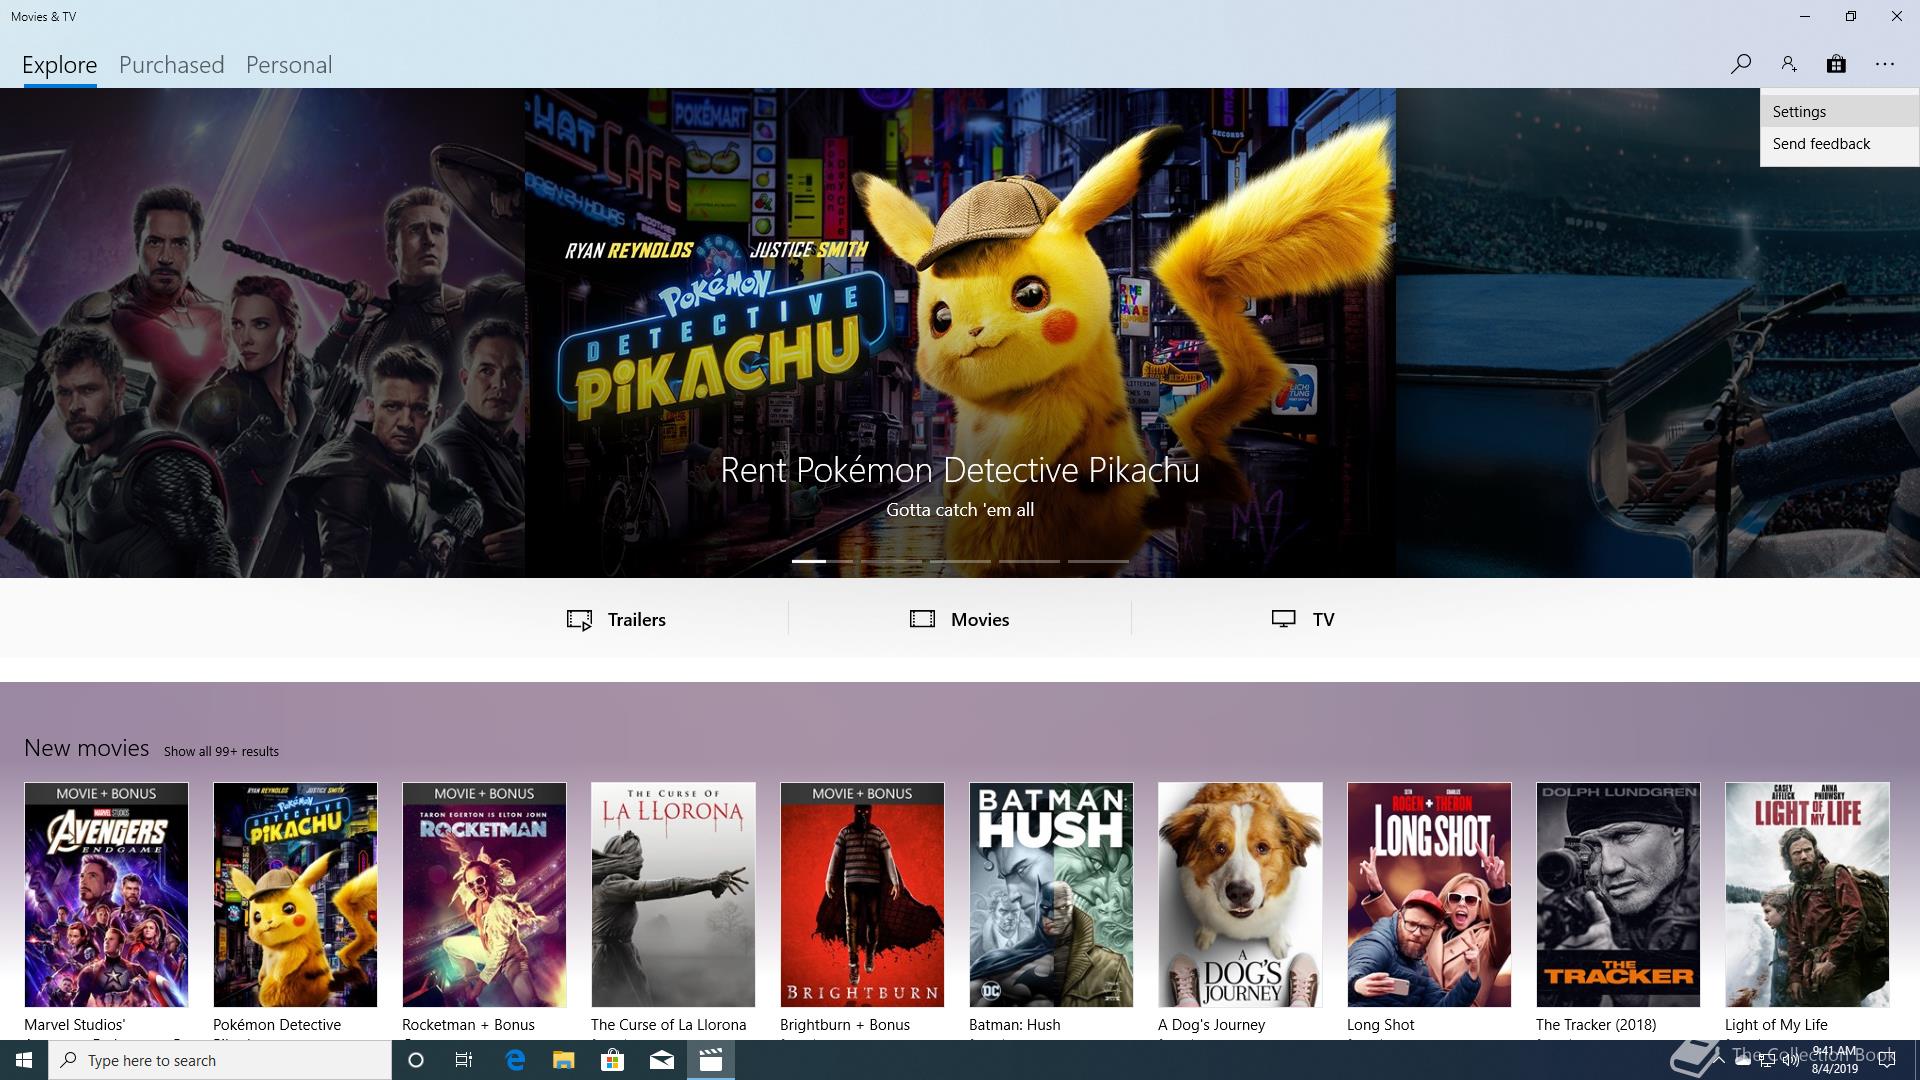Jump to the third carousel slide indicator

click(960, 561)
